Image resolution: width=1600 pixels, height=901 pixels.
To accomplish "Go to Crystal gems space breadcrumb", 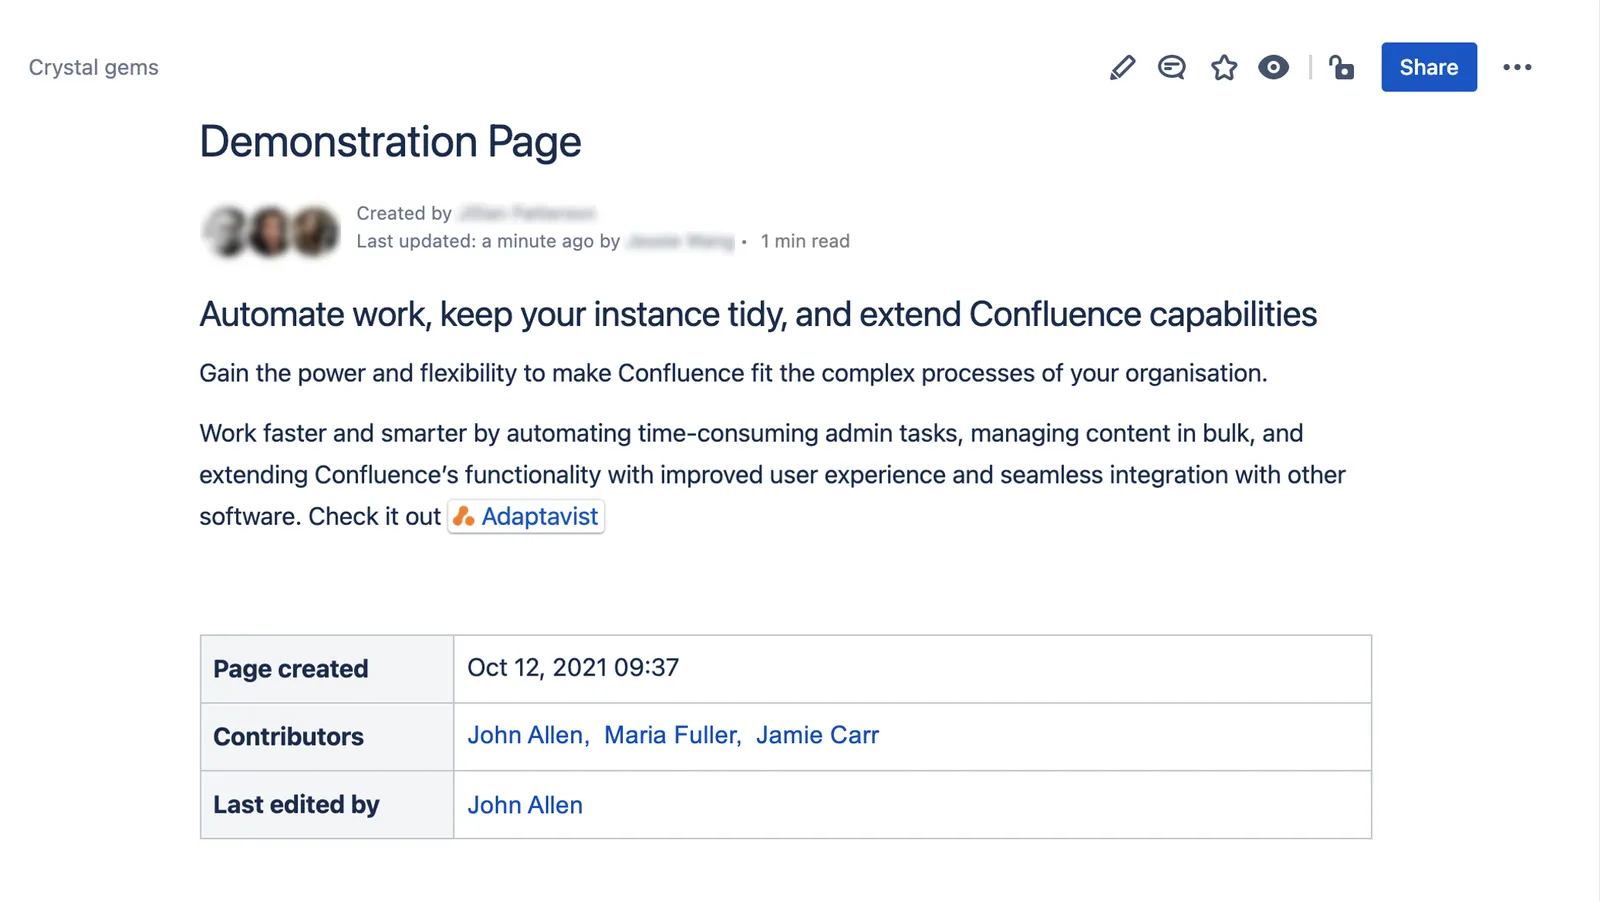I will [94, 67].
